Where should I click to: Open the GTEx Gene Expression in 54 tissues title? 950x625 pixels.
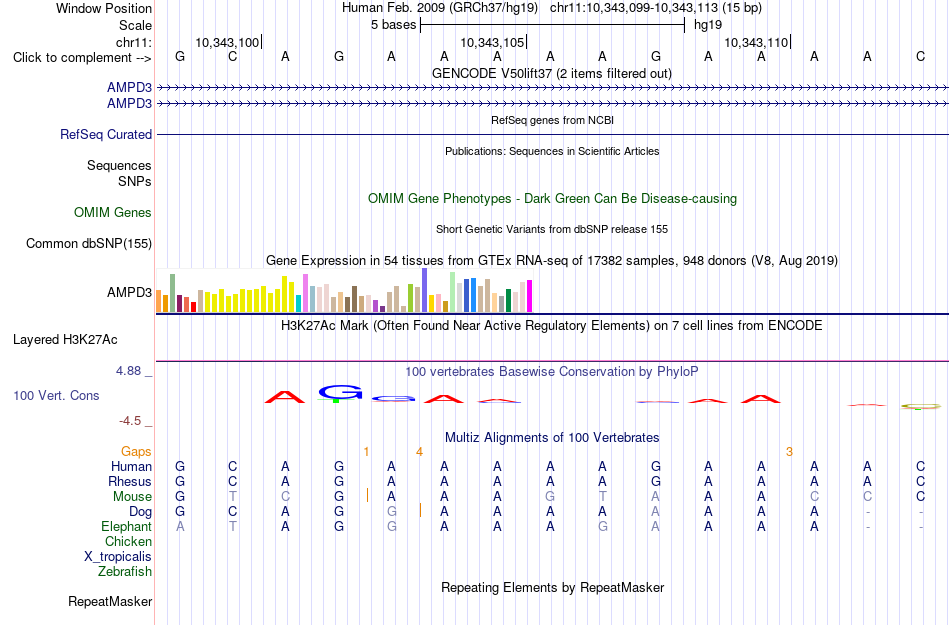(552, 260)
